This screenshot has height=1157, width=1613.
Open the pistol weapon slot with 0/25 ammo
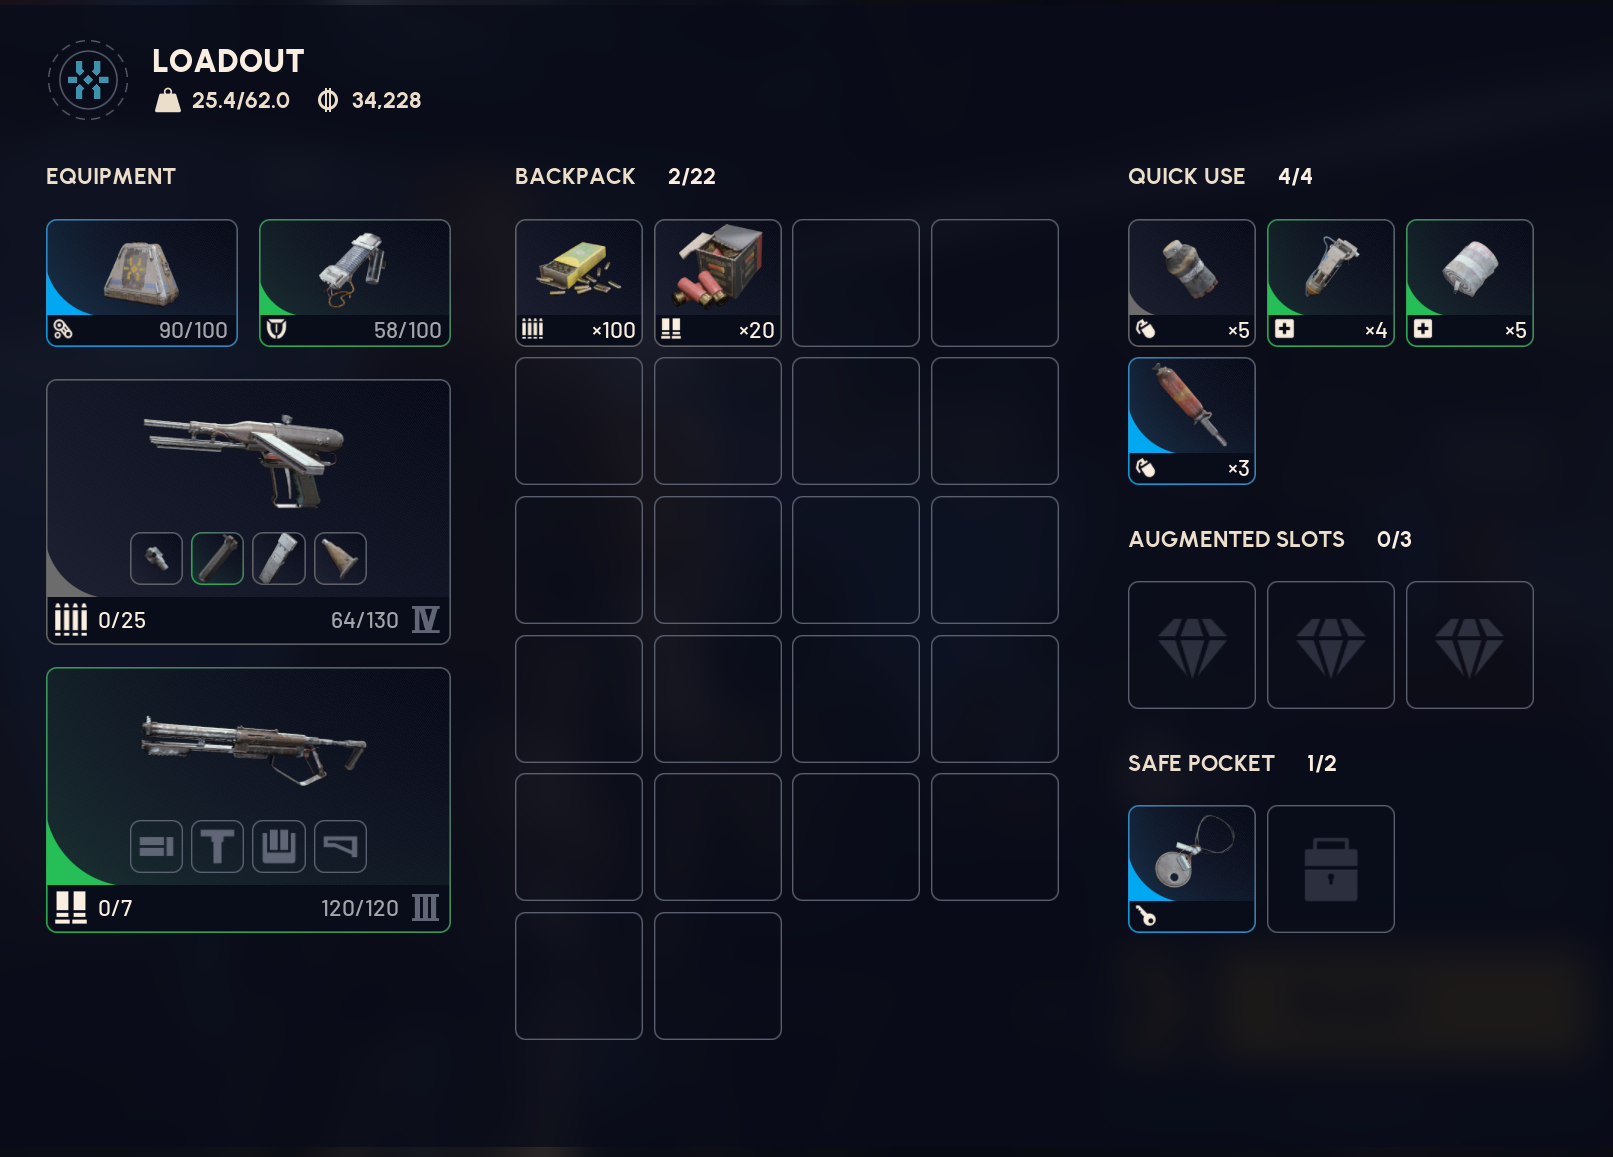(x=248, y=512)
